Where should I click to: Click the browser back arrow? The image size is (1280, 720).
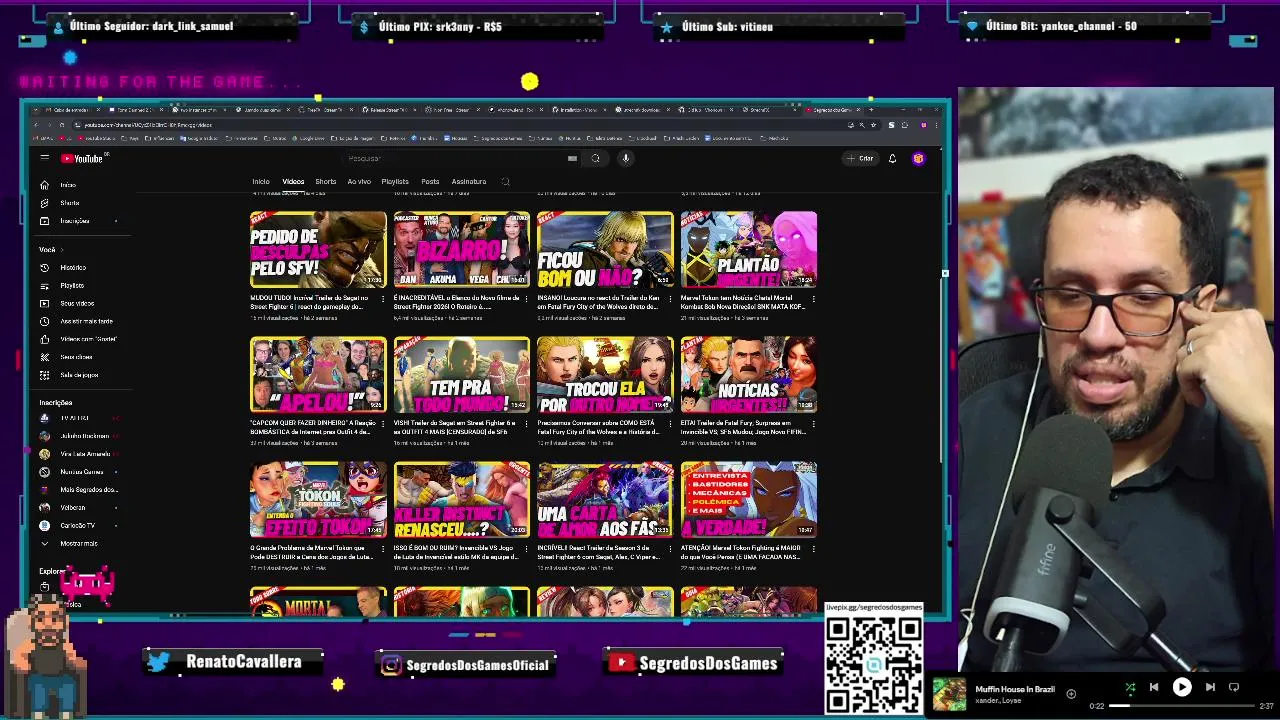(36, 125)
